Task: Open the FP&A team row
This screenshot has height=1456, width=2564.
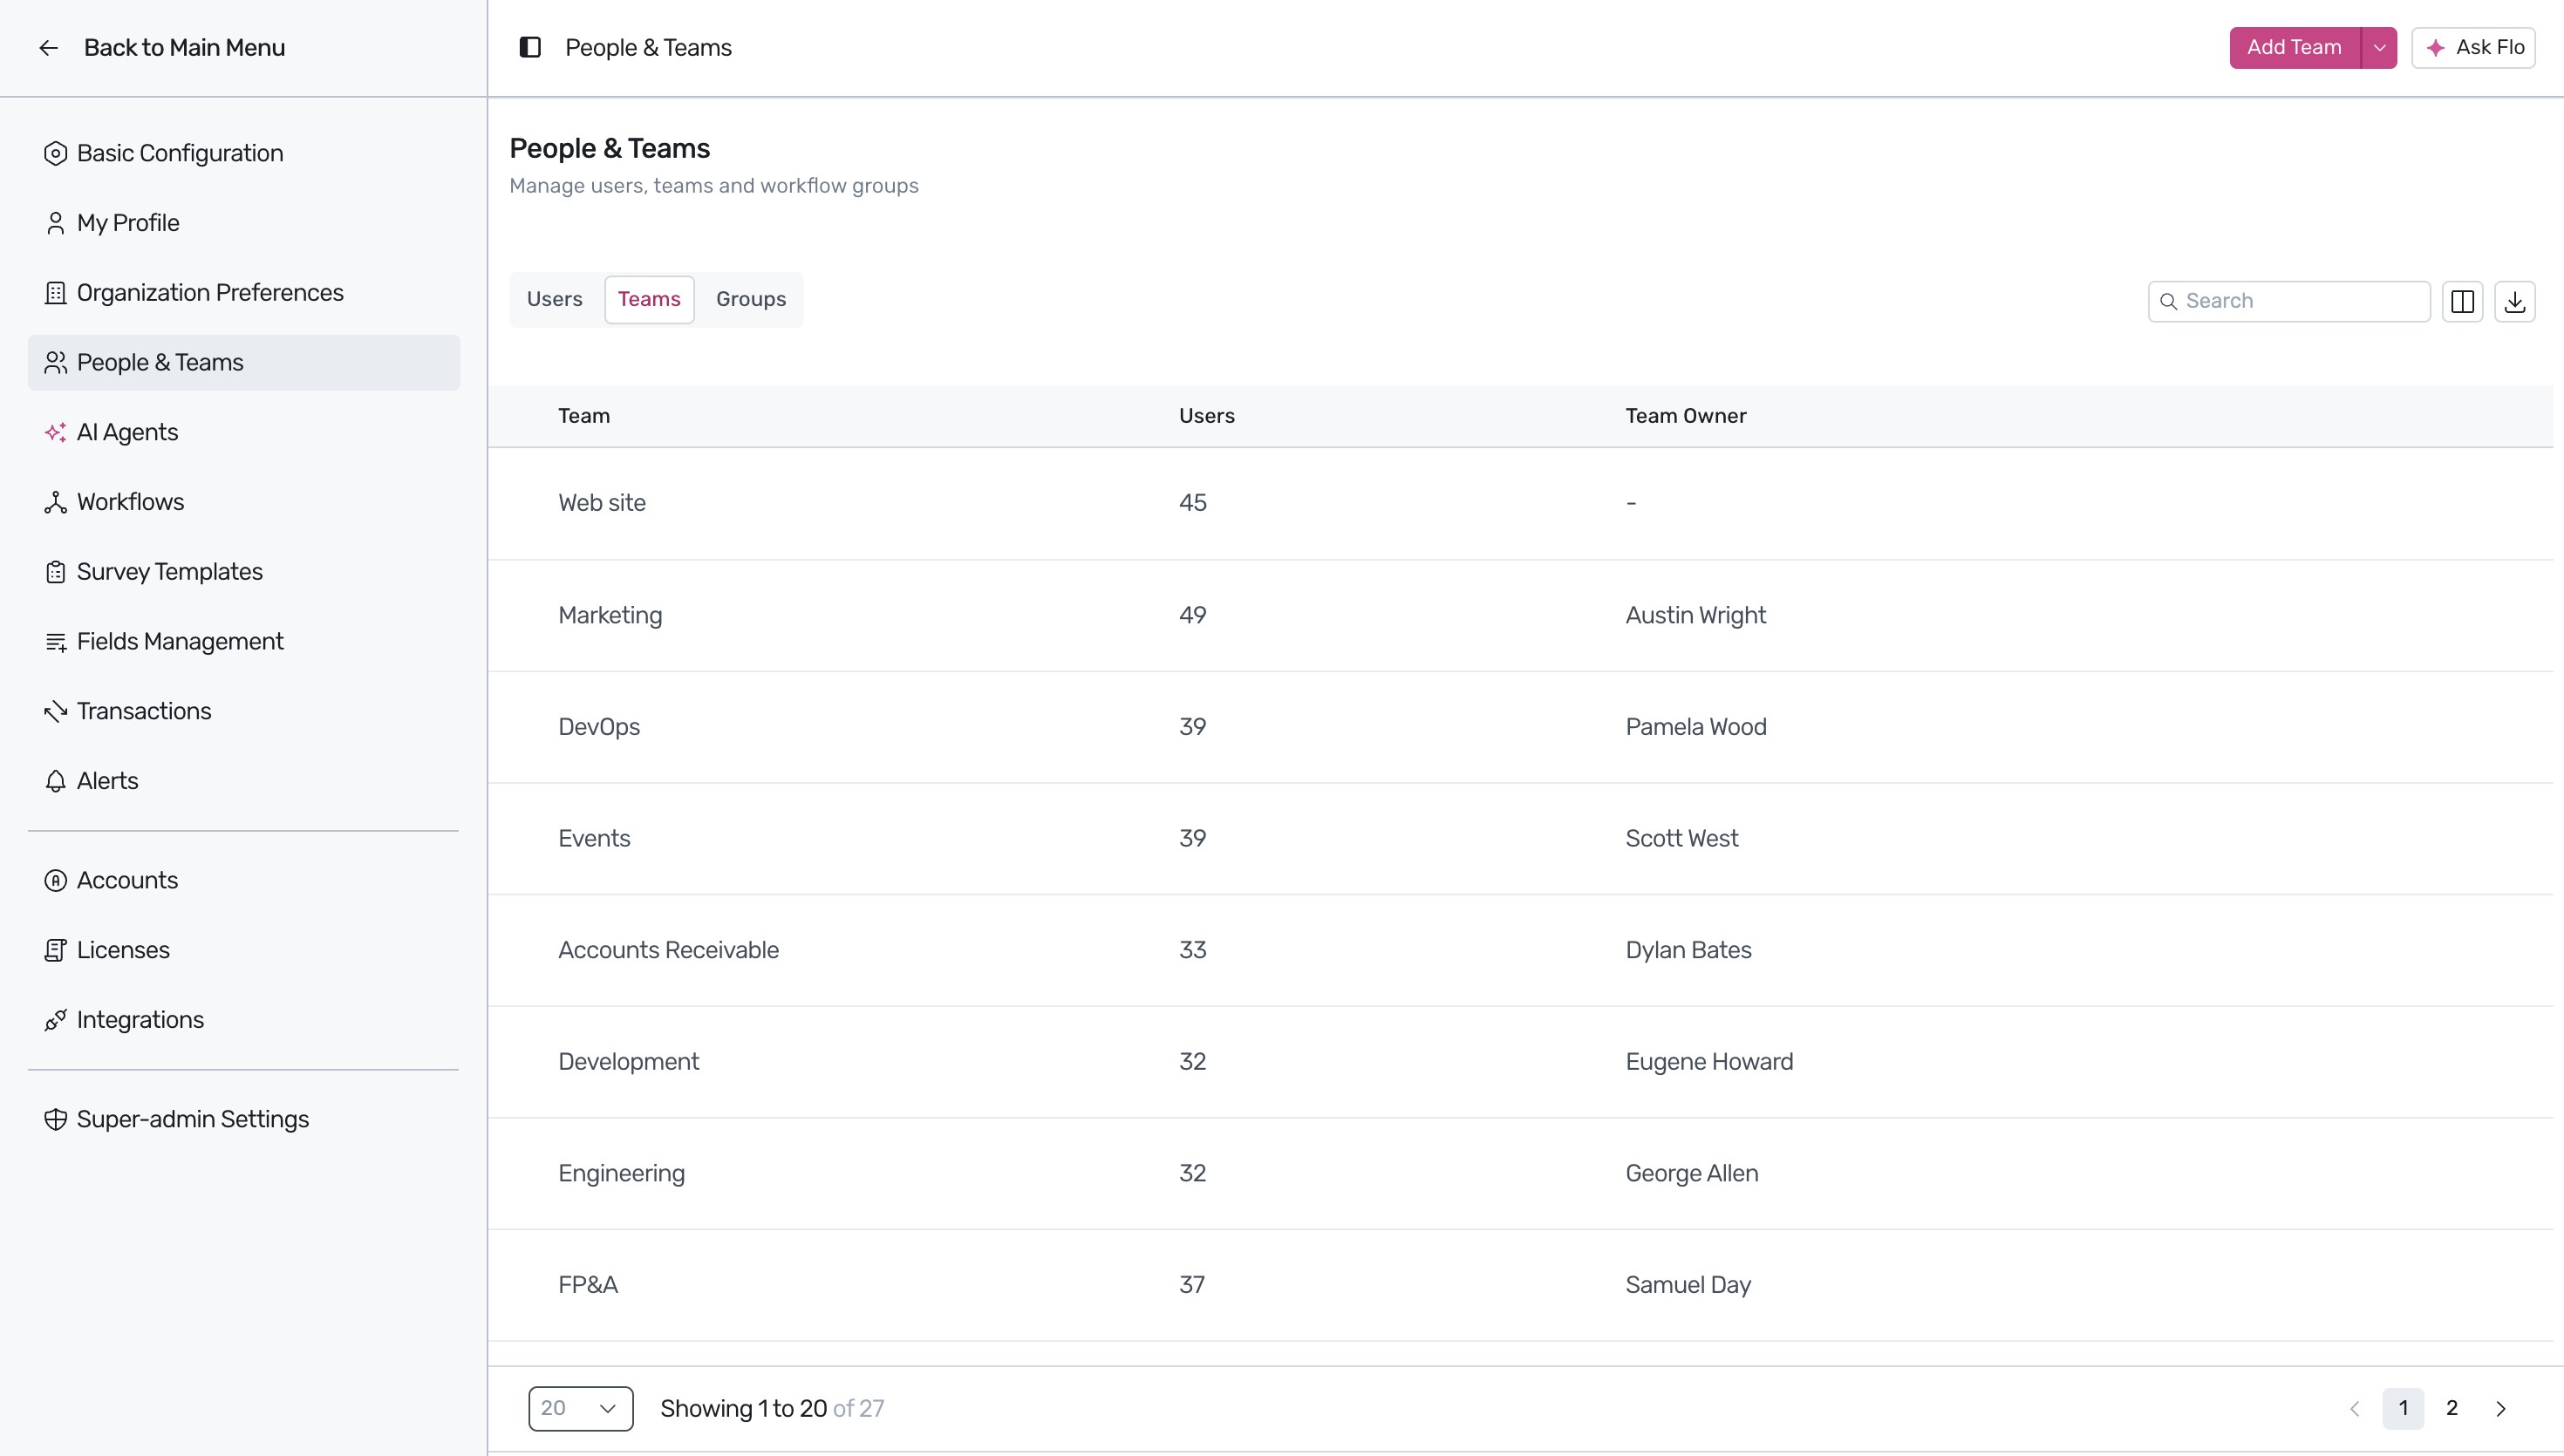Action: click(1521, 1285)
